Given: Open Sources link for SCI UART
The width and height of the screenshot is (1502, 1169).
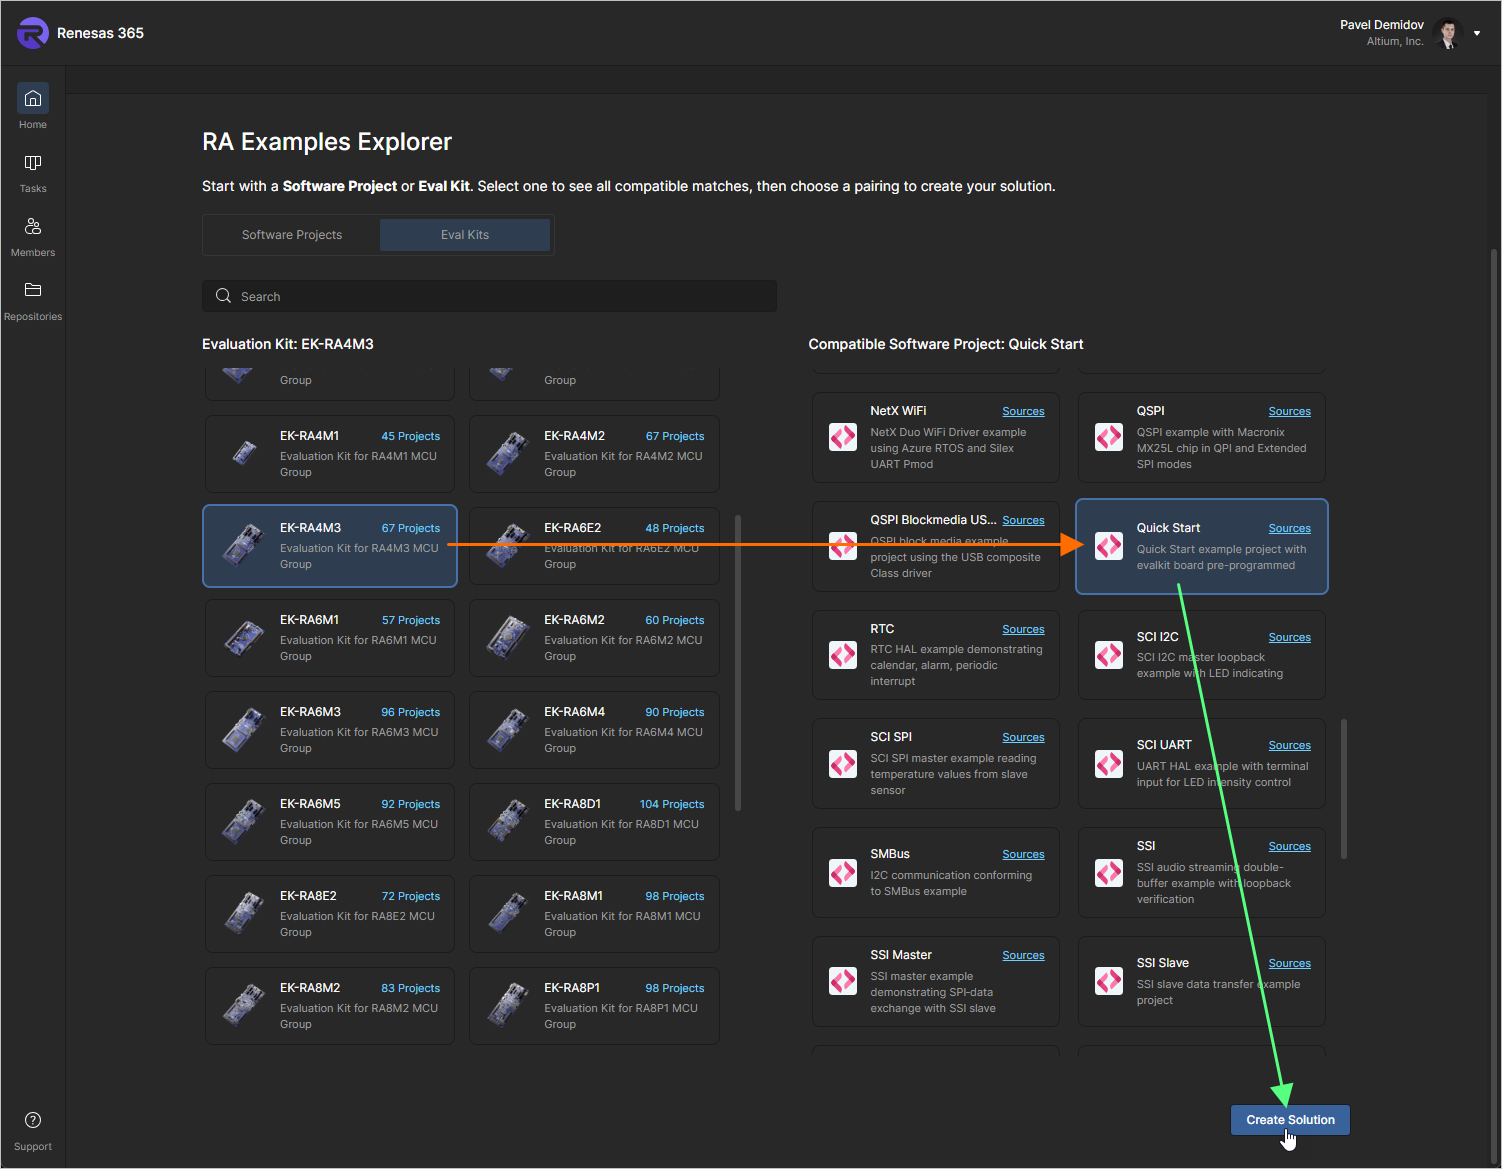Looking at the screenshot, I should 1289,745.
